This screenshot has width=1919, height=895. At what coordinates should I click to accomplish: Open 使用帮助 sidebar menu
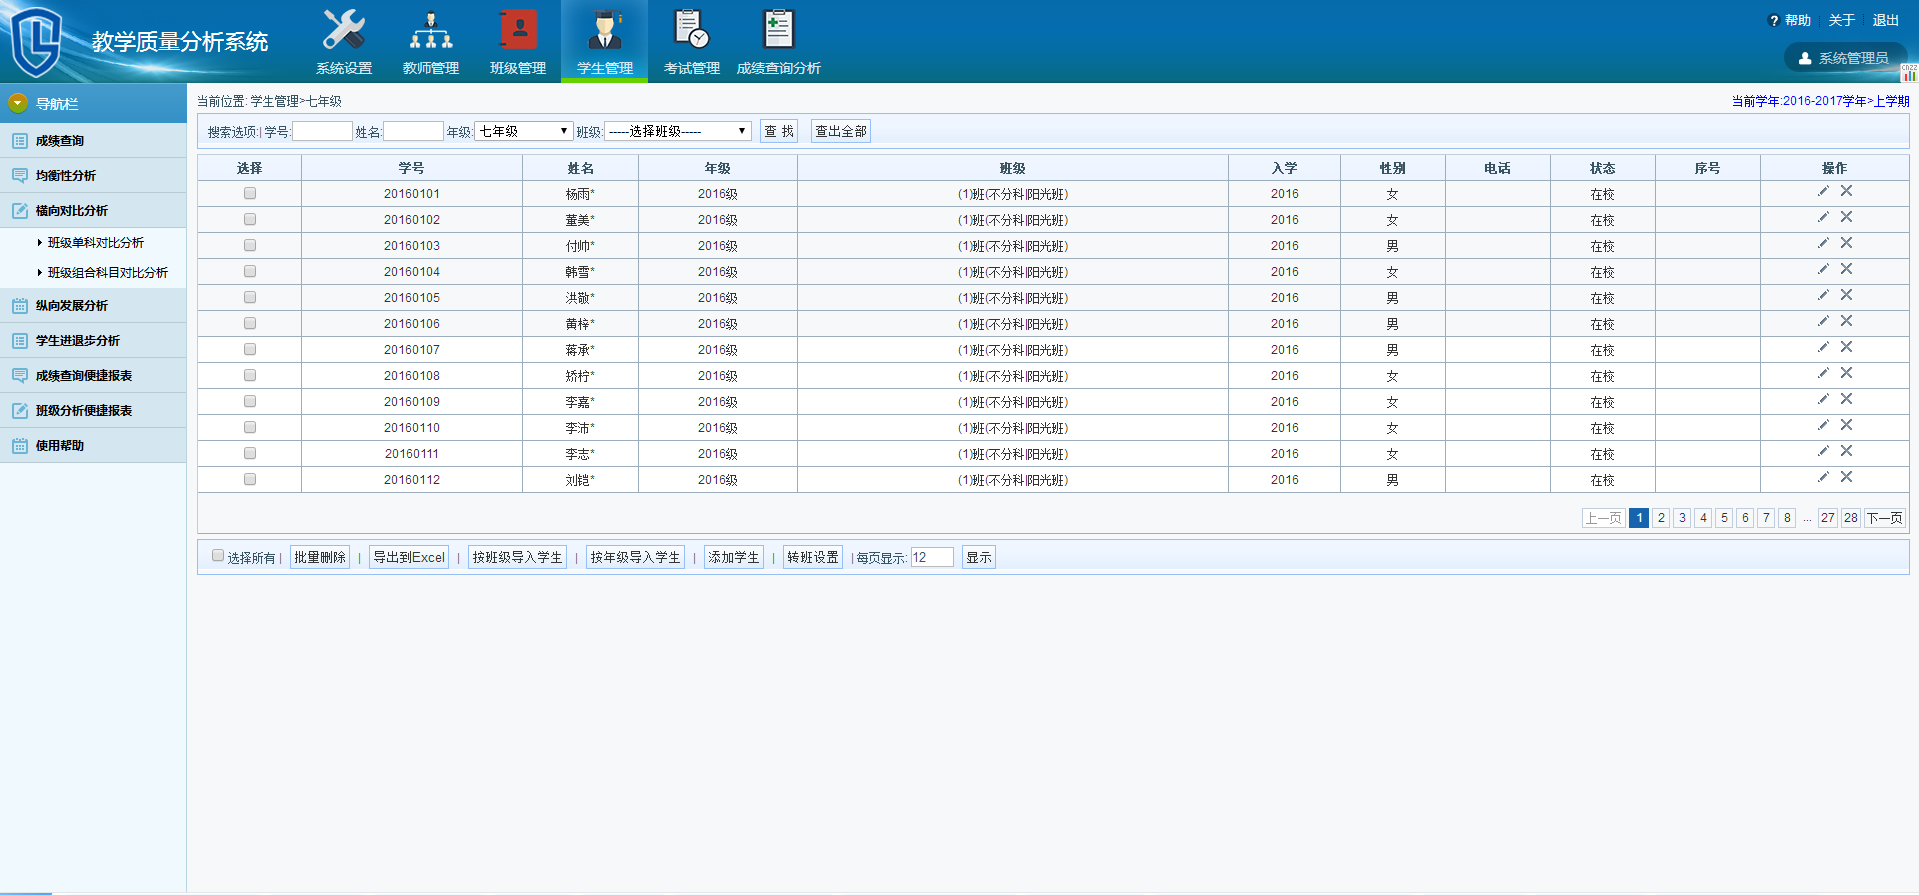coord(93,445)
